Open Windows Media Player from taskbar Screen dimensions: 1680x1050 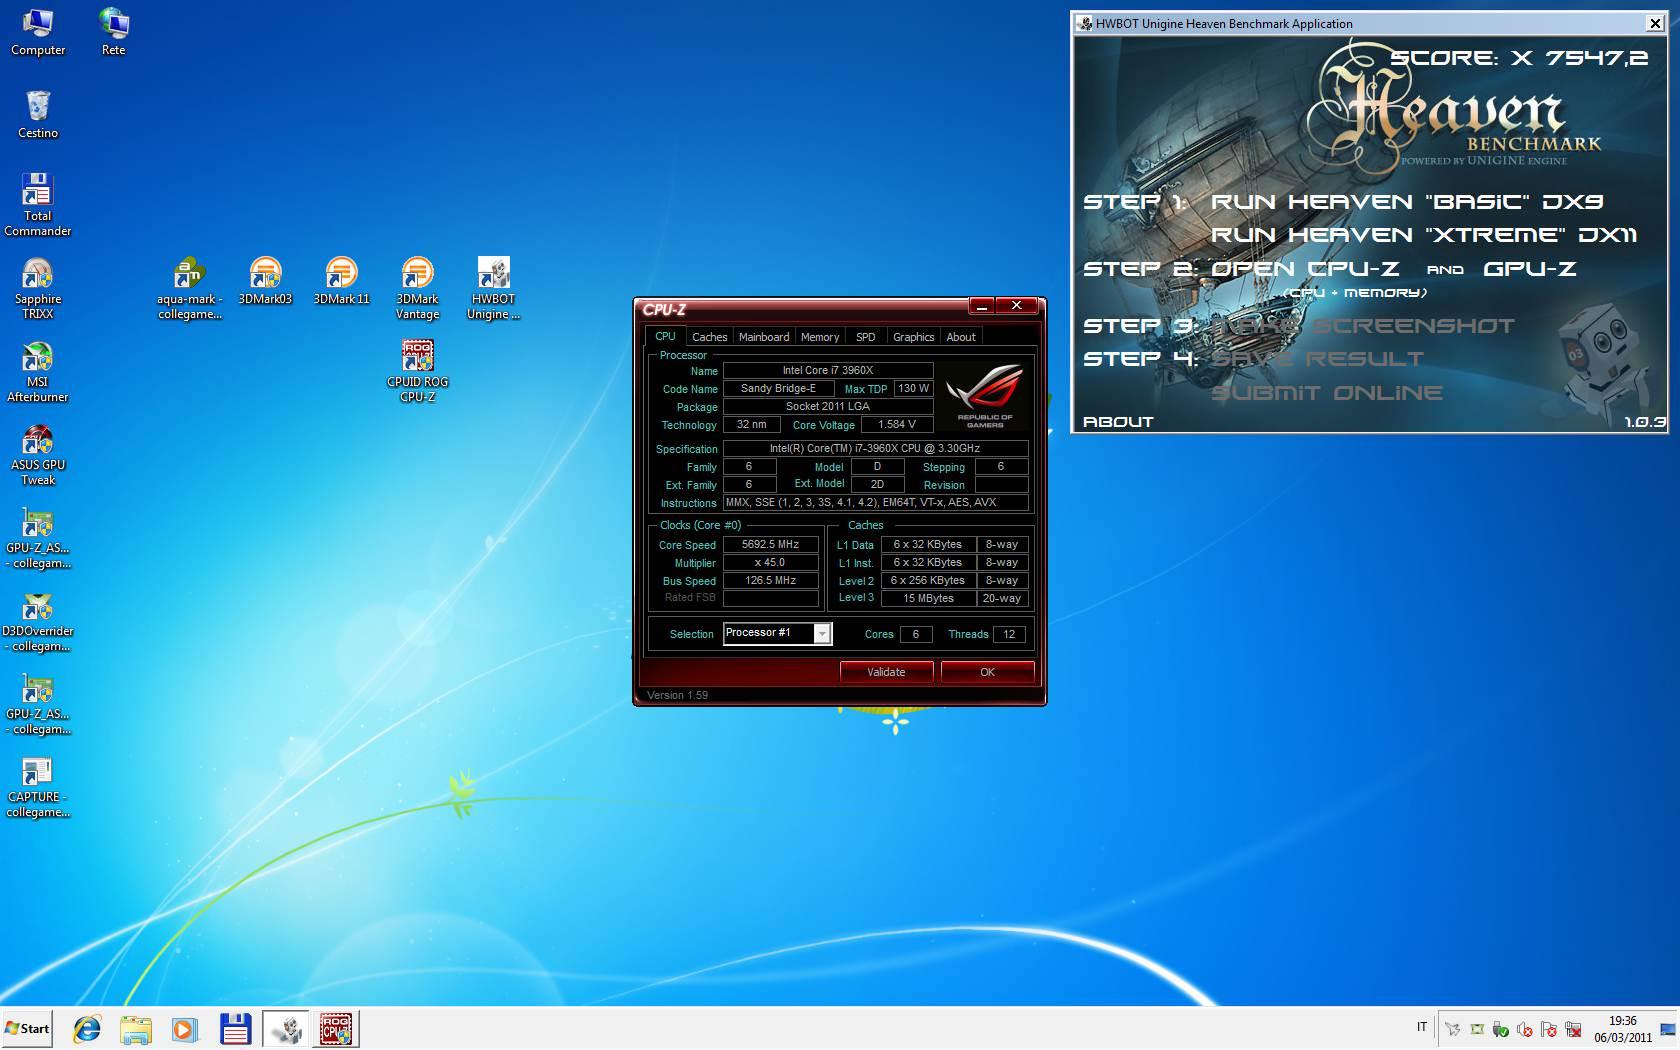click(184, 1029)
